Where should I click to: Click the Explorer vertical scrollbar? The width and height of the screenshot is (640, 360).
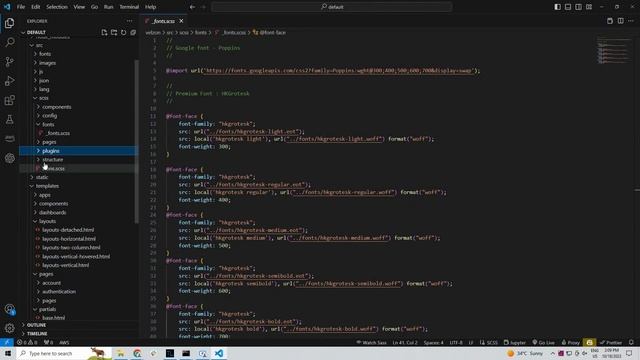136,141
